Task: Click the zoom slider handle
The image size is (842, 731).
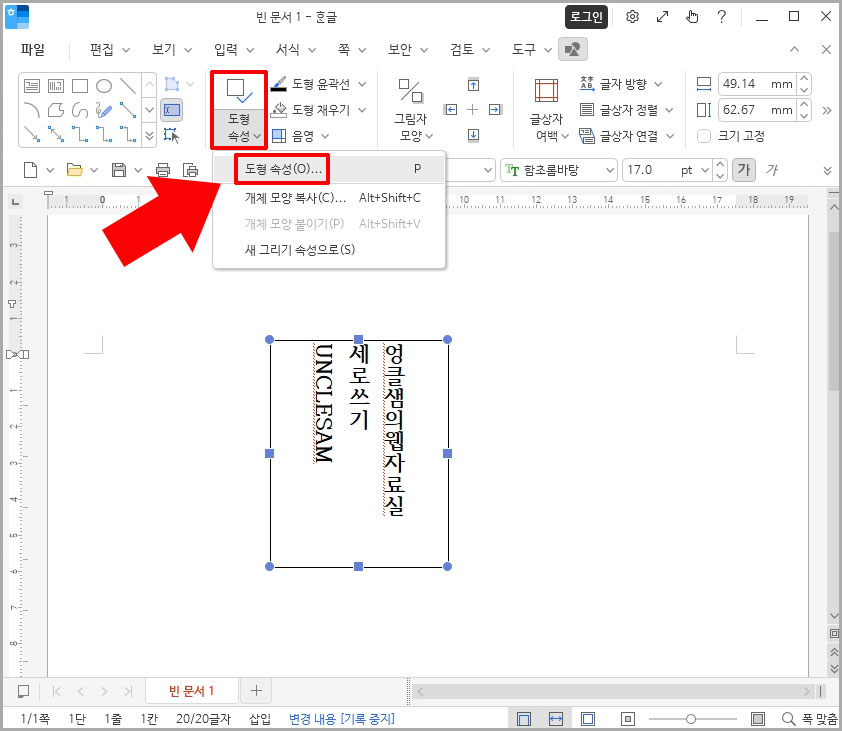Action: pyautogui.click(x=691, y=719)
